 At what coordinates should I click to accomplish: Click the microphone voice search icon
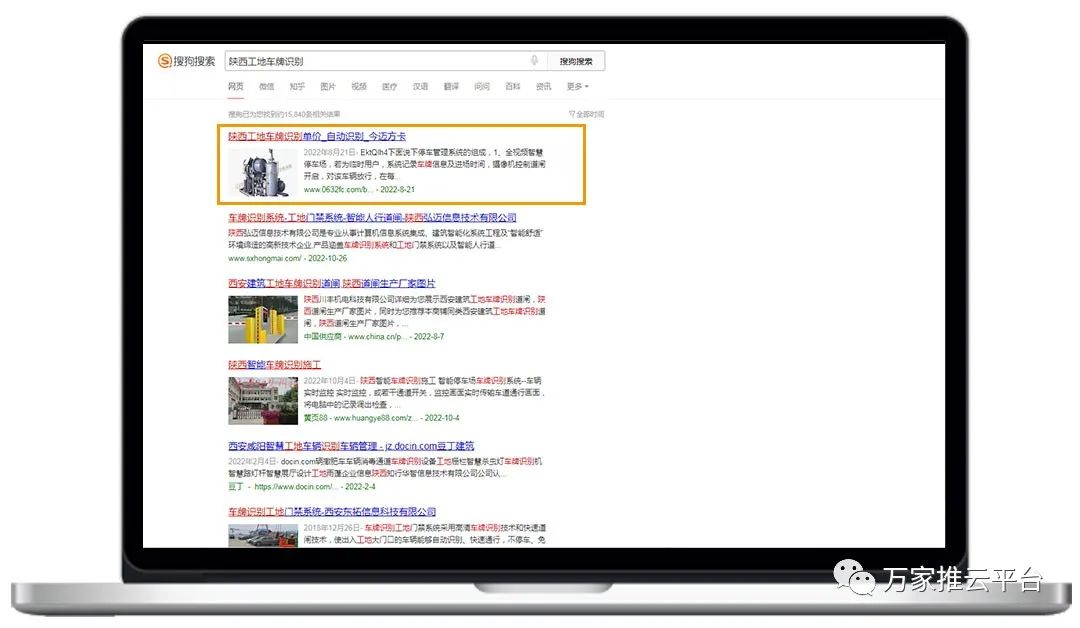click(534, 61)
